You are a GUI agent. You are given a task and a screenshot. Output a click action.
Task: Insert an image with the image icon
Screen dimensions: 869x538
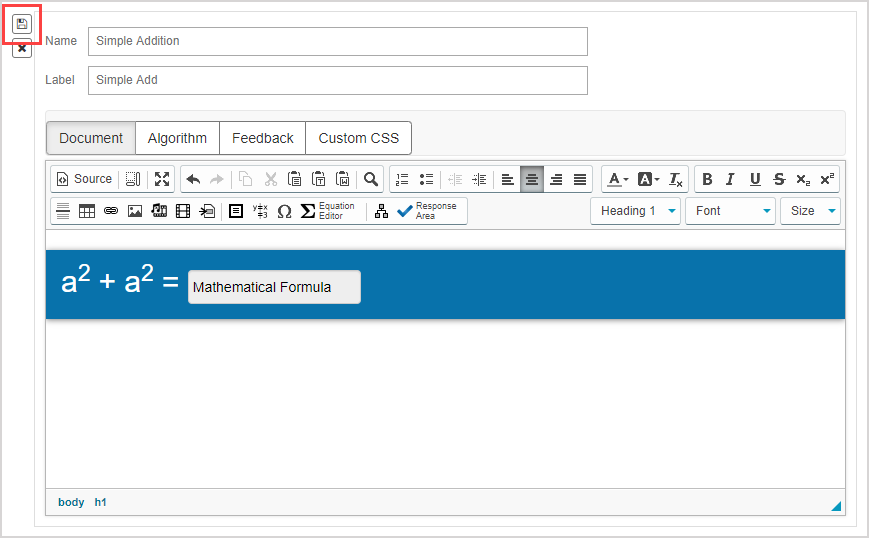coord(135,211)
